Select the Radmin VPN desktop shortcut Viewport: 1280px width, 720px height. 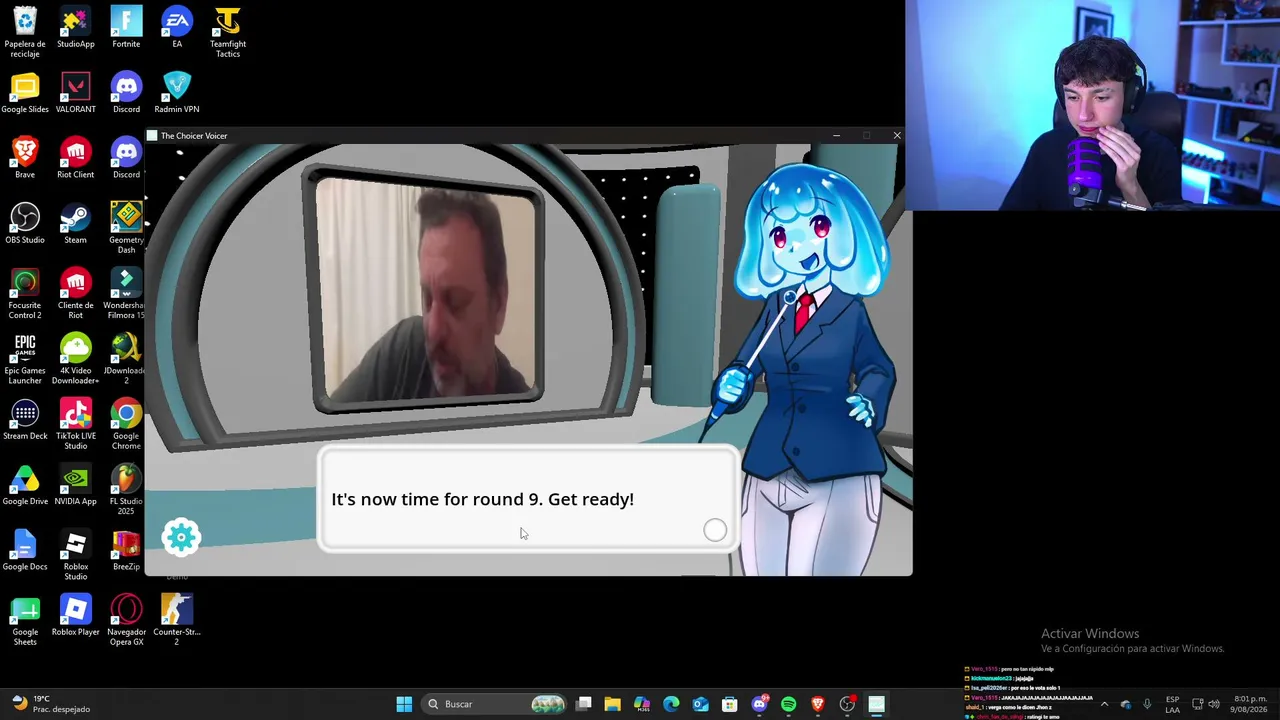(177, 93)
